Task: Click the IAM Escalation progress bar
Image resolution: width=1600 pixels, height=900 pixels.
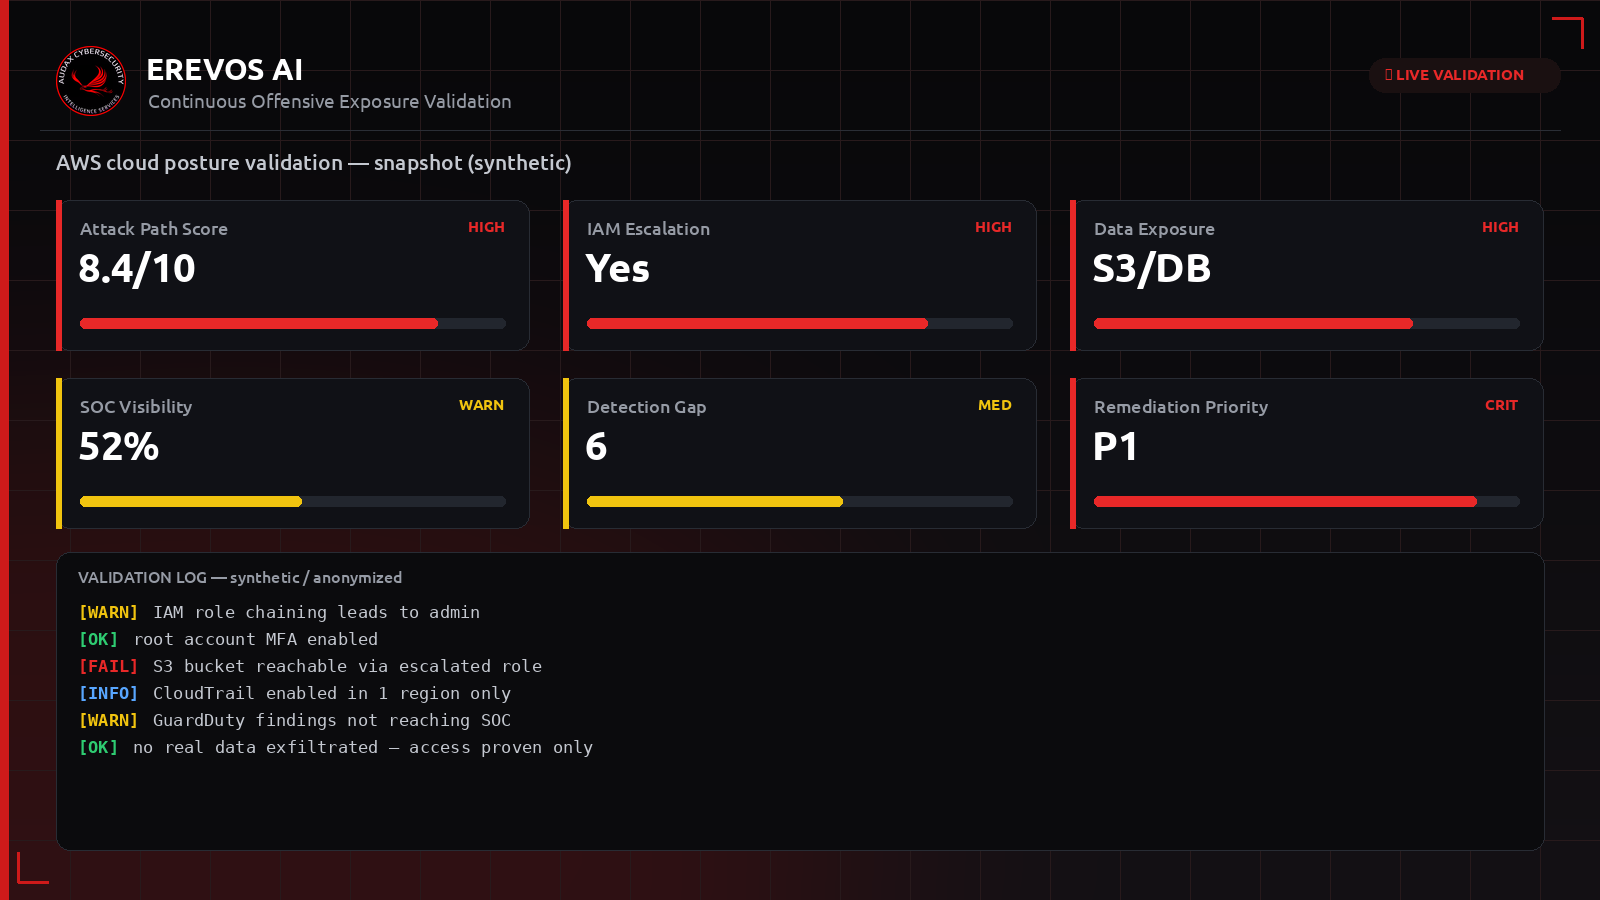Action: 800,323
